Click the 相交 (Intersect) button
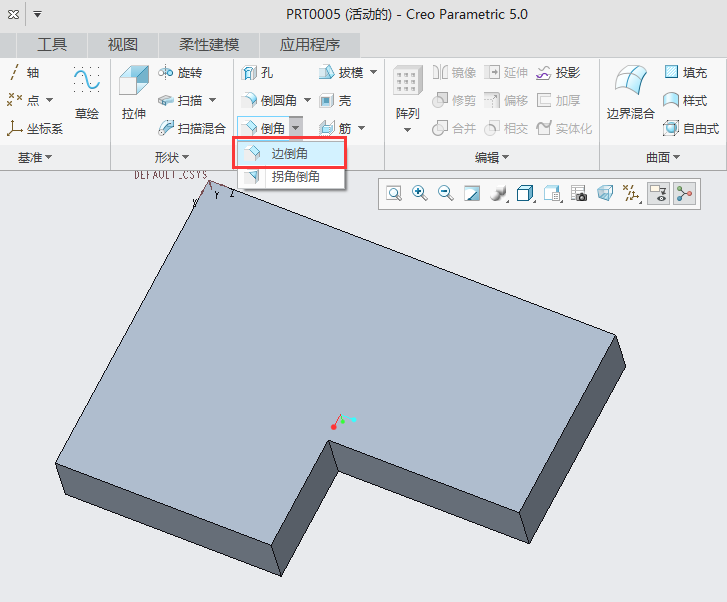Viewport: 727px width, 602px height. tap(506, 128)
